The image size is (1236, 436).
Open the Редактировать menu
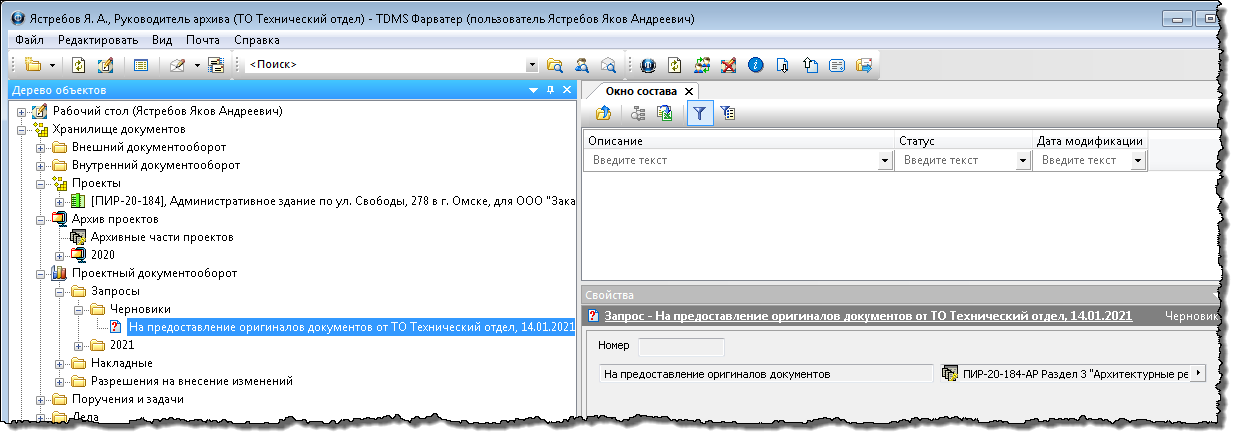[x=98, y=40]
